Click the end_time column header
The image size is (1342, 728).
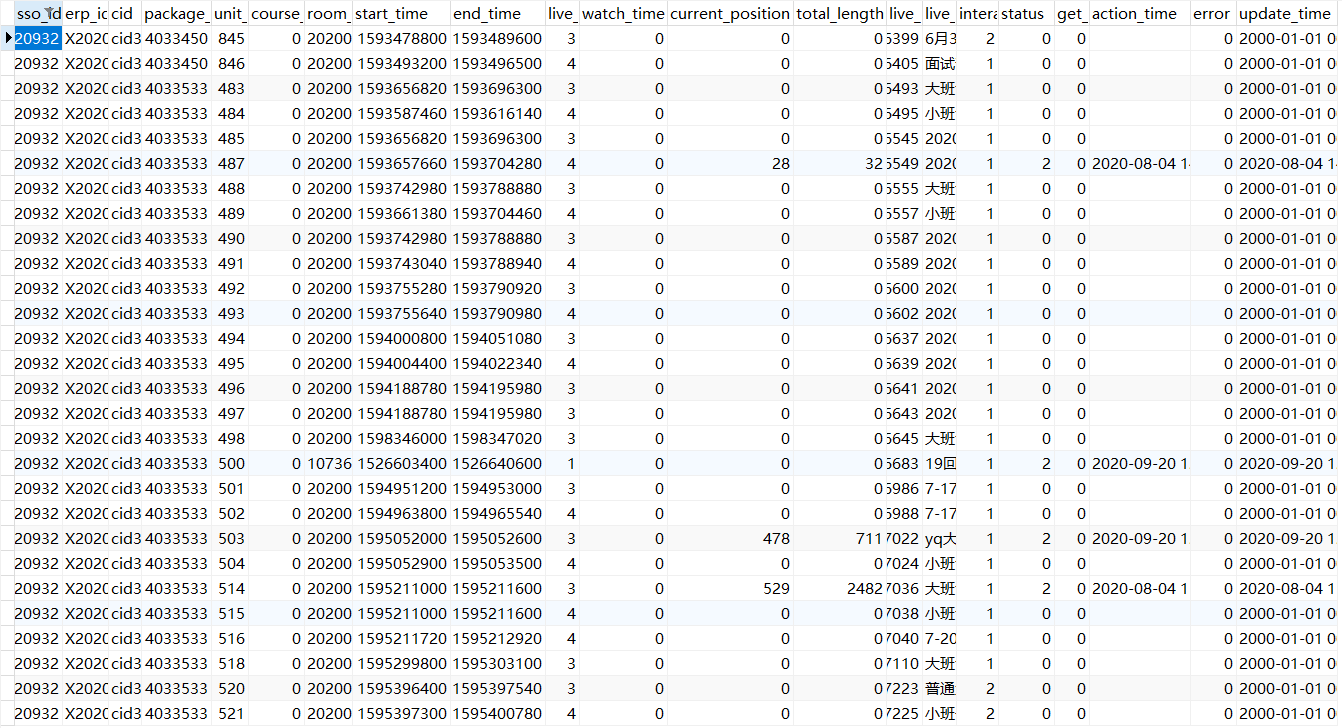497,14
